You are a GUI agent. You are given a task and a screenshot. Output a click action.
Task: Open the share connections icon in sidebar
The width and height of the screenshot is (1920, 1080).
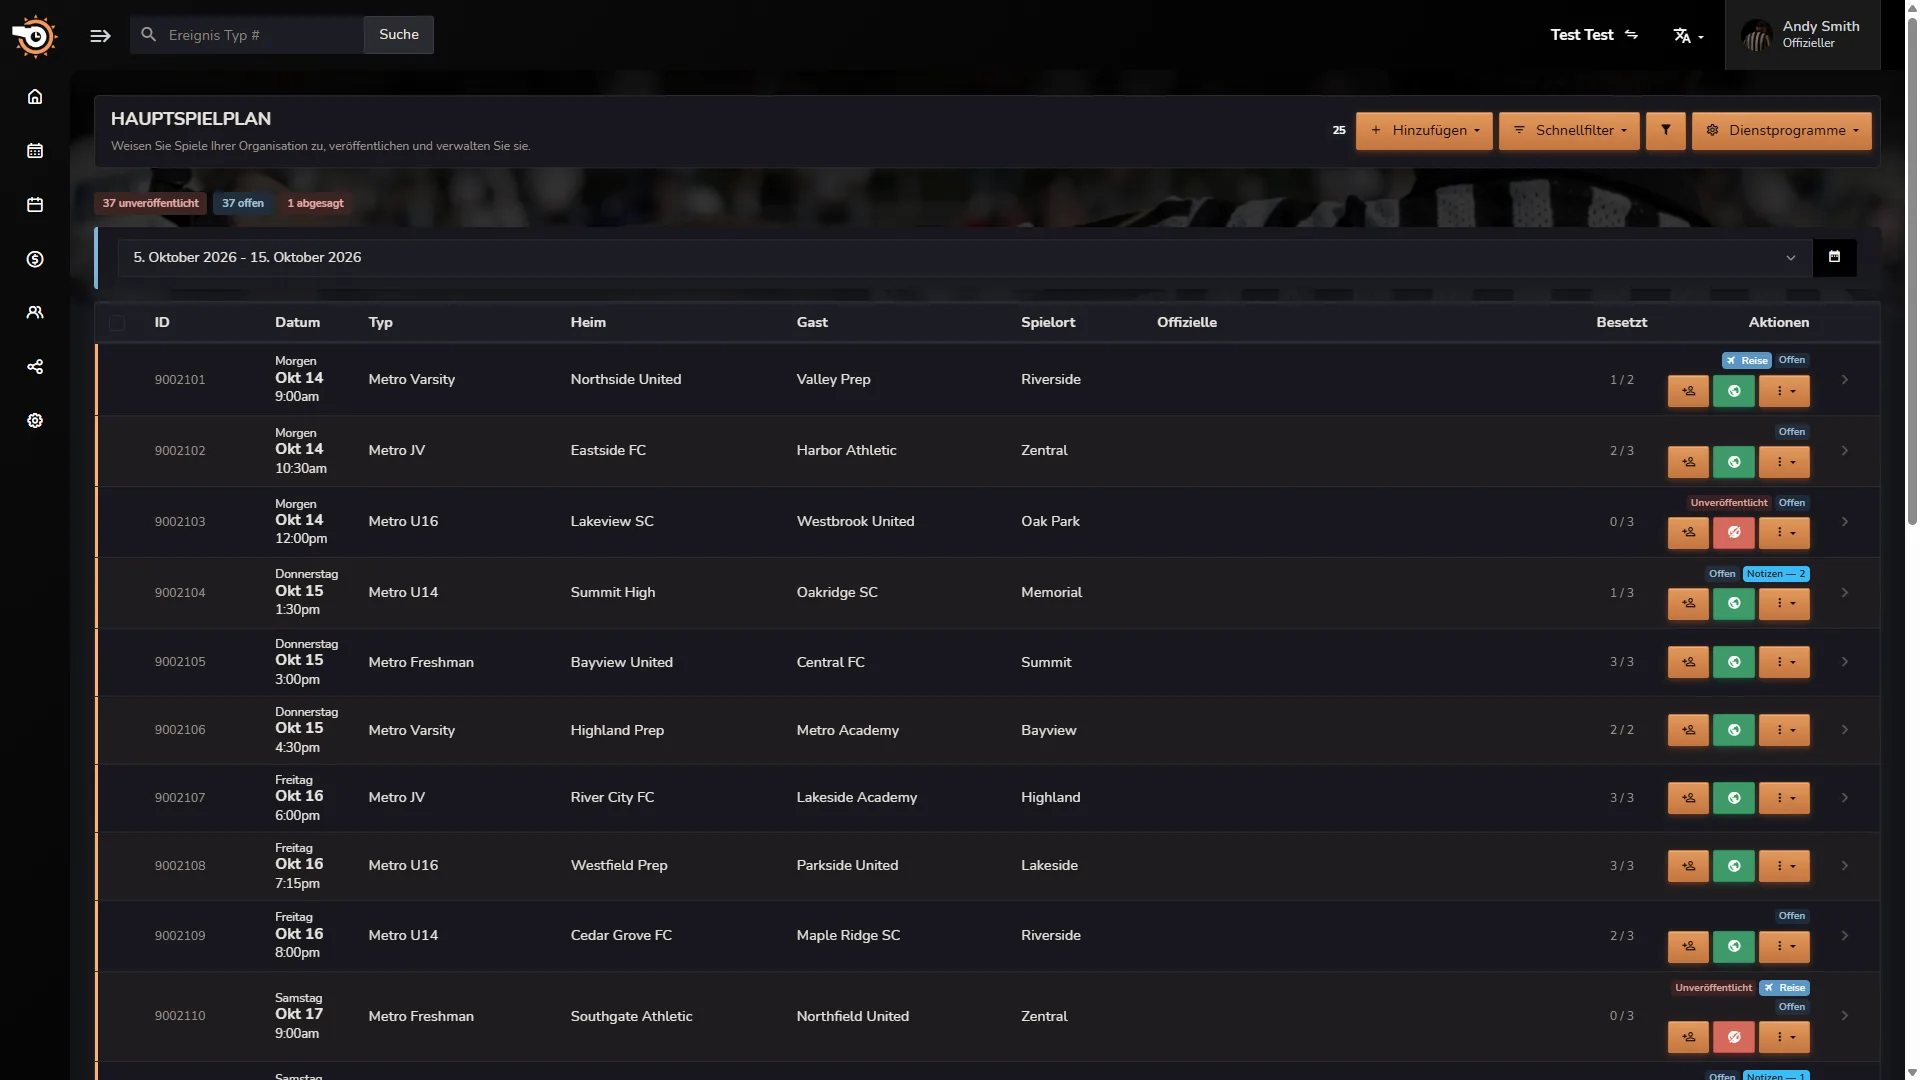(35, 367)
